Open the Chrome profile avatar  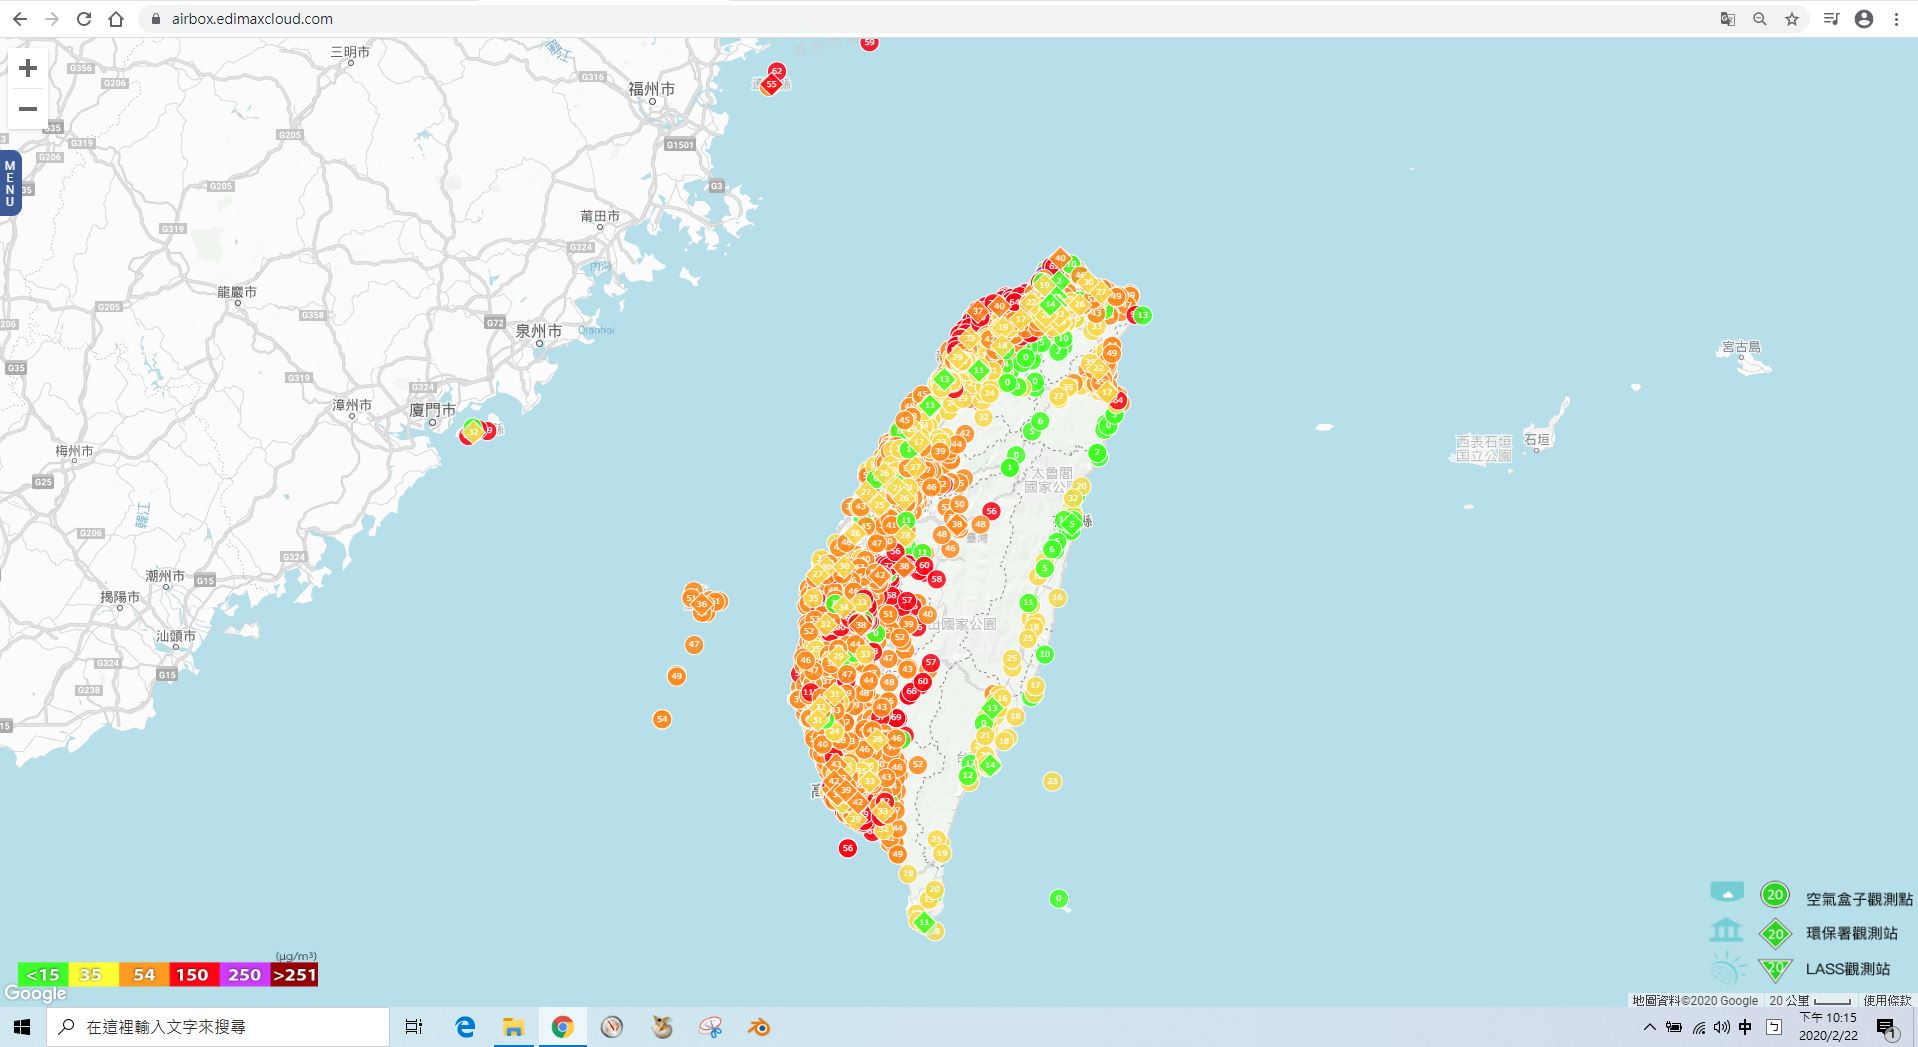(1864, 19)
